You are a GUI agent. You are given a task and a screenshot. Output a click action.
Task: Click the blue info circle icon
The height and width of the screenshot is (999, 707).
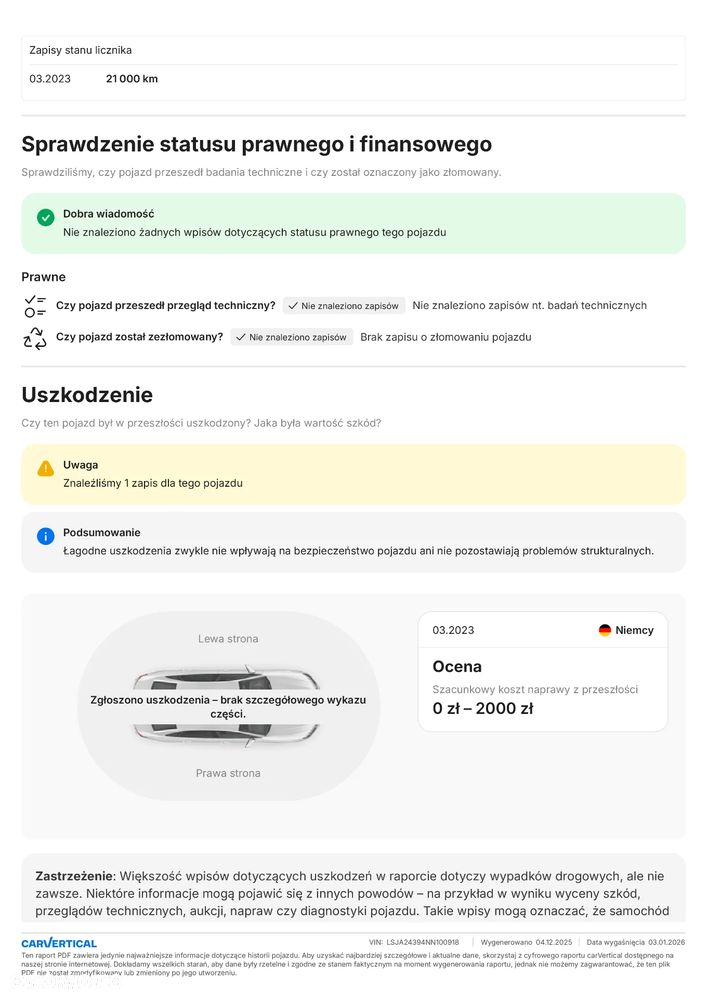click(45, 536)
